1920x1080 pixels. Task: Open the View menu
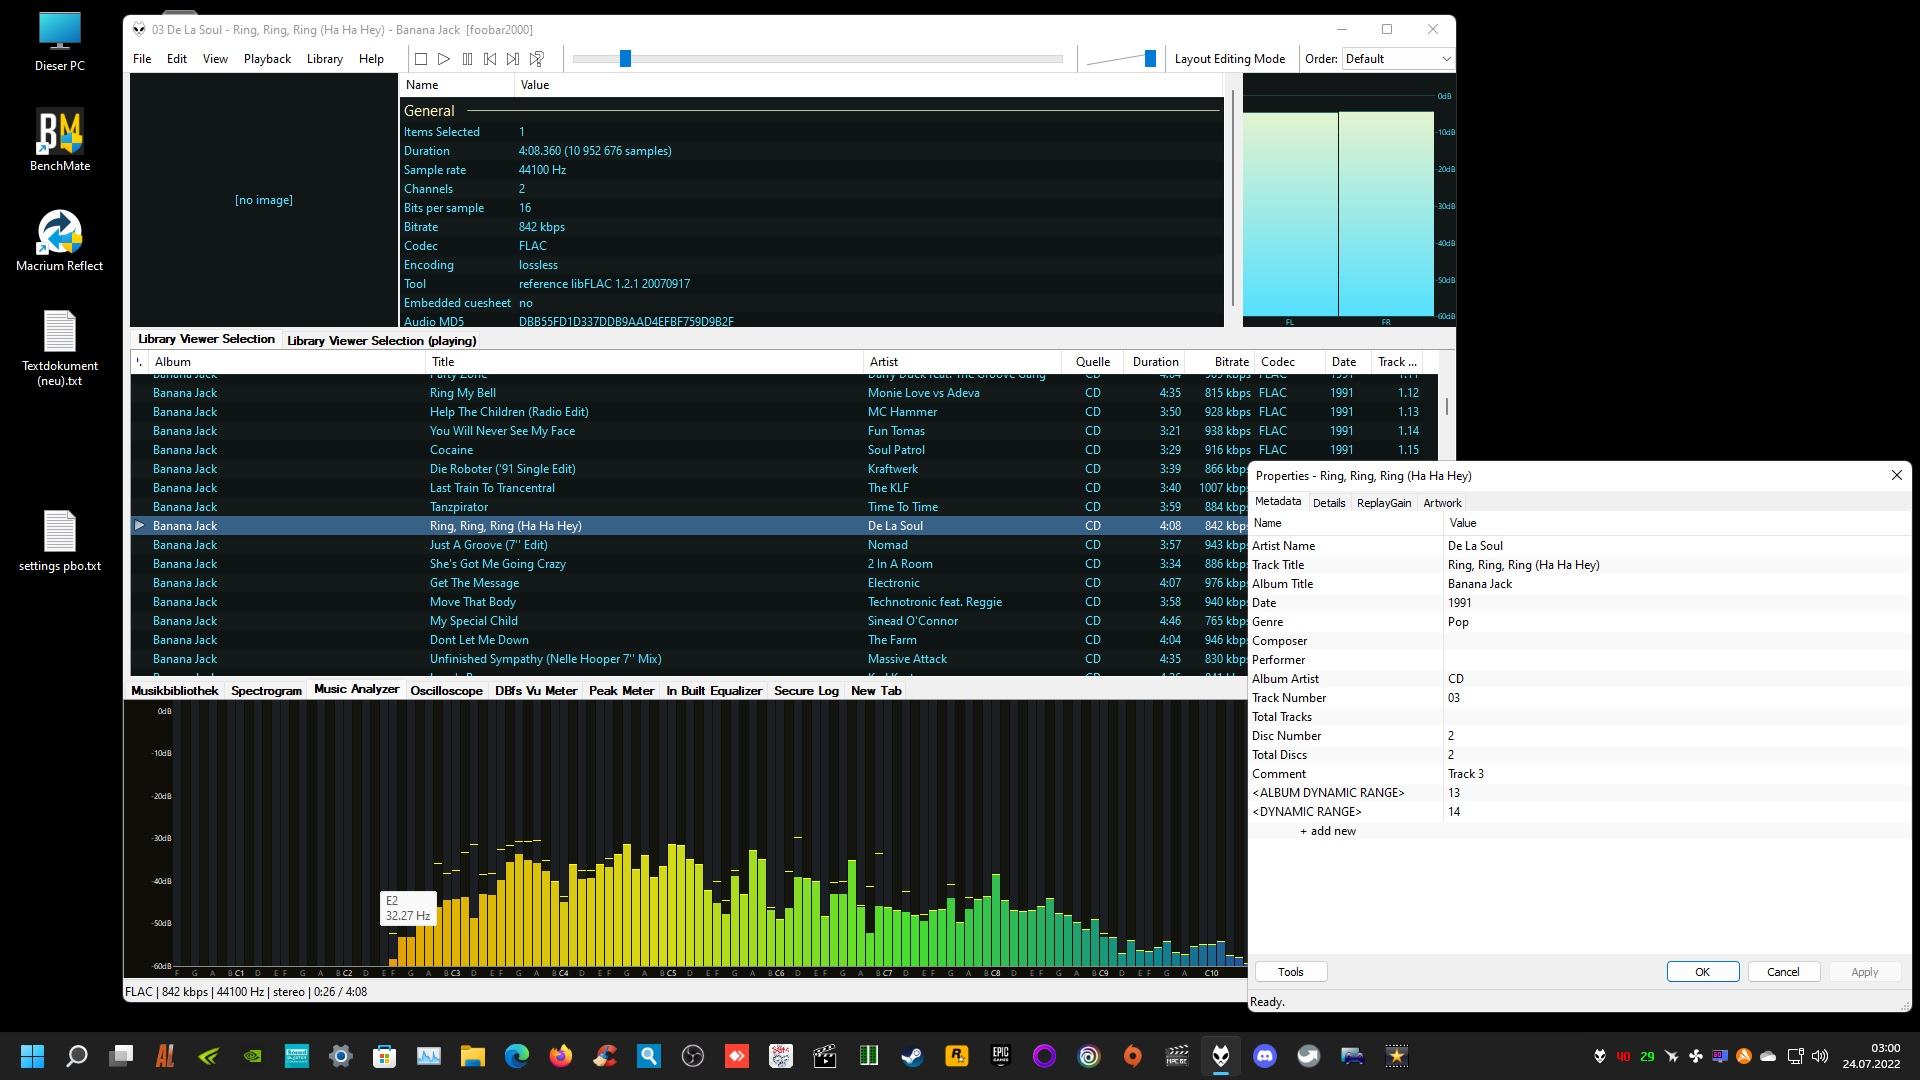coord(215,59)
